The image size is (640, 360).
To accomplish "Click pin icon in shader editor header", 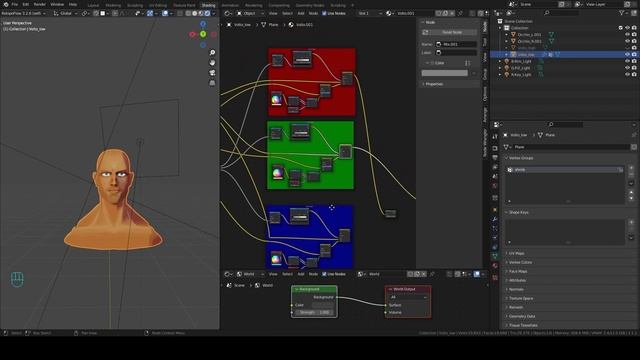I will 461,13.
